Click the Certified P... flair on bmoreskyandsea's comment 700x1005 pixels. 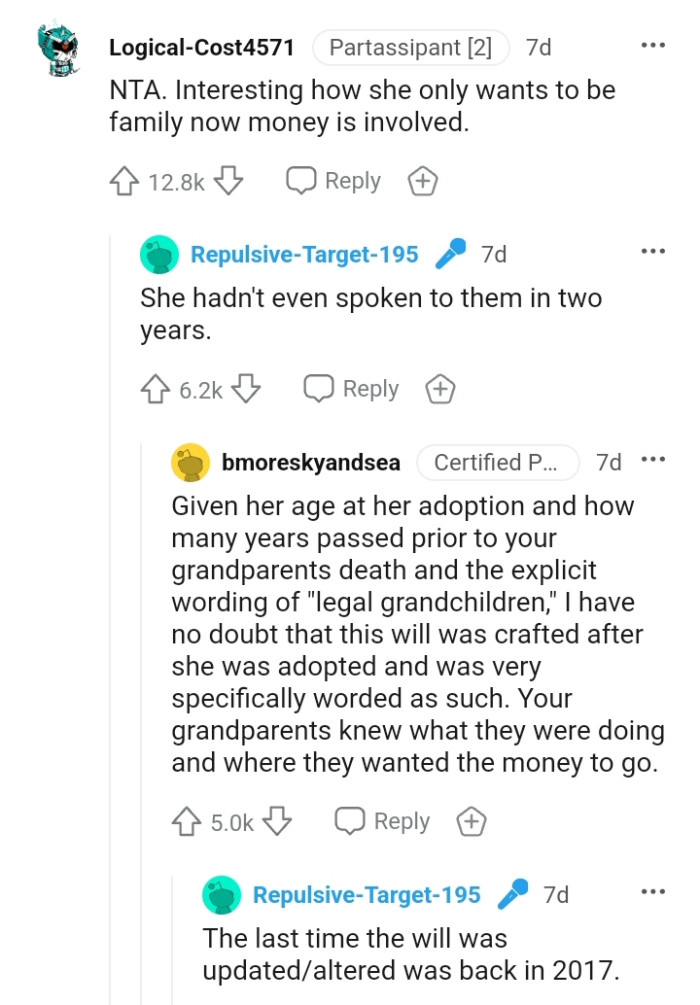(498, 463)
